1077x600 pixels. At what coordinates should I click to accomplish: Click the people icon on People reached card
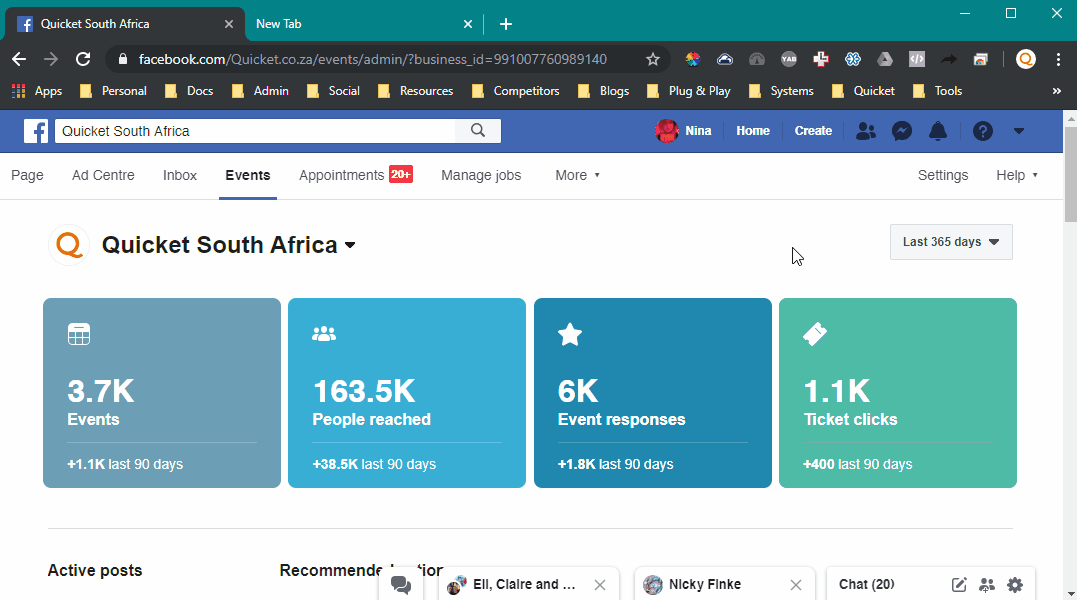[324, 334]
